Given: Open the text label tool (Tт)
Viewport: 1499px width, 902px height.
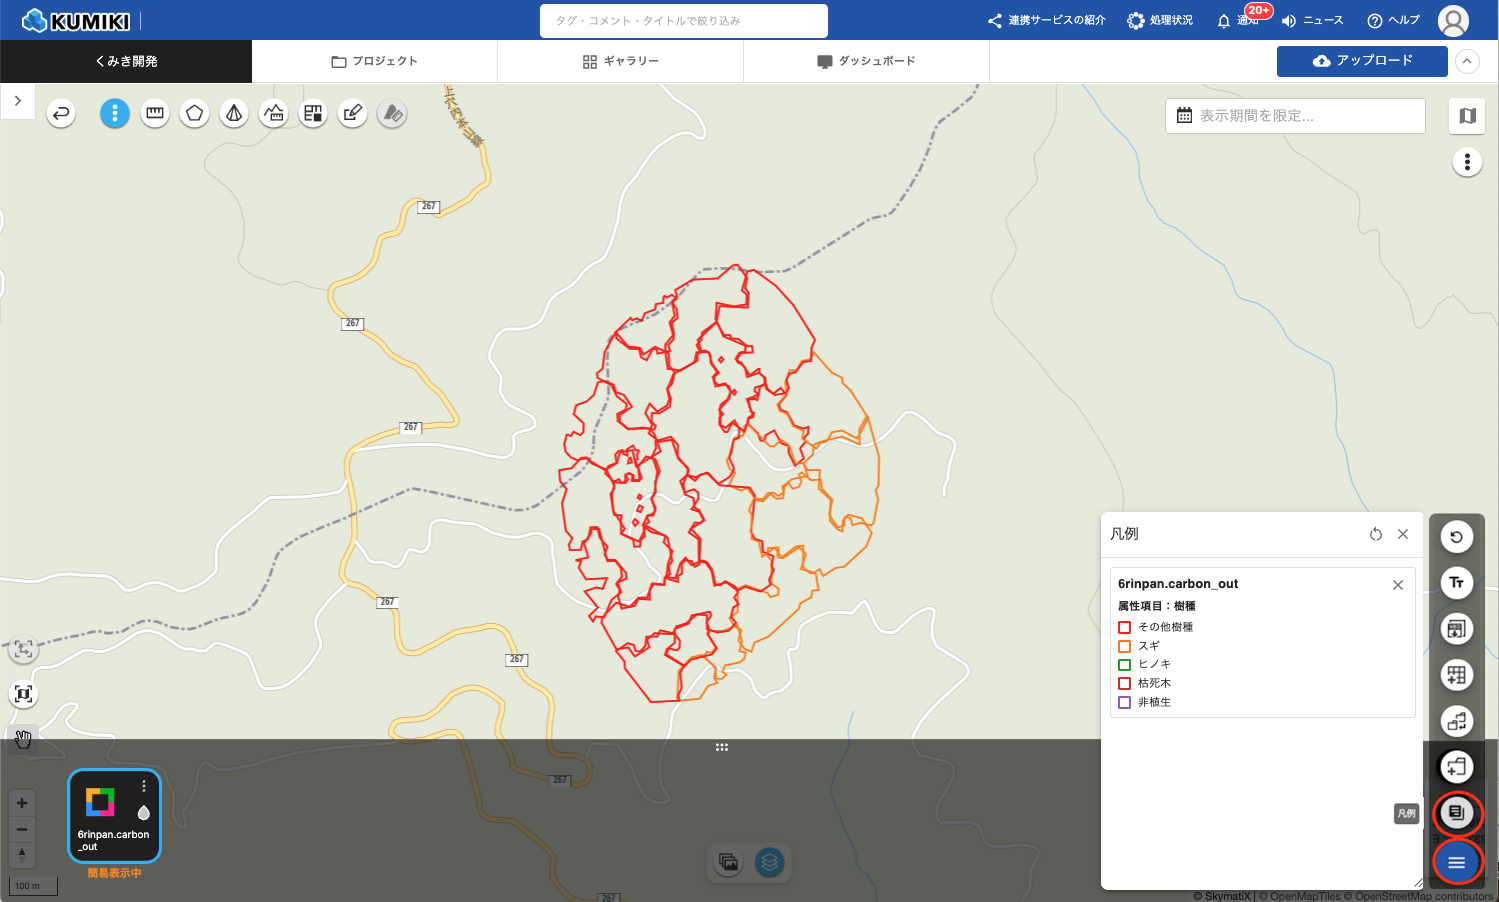Looking at the screenshot, I should [x=1456, y=583].
